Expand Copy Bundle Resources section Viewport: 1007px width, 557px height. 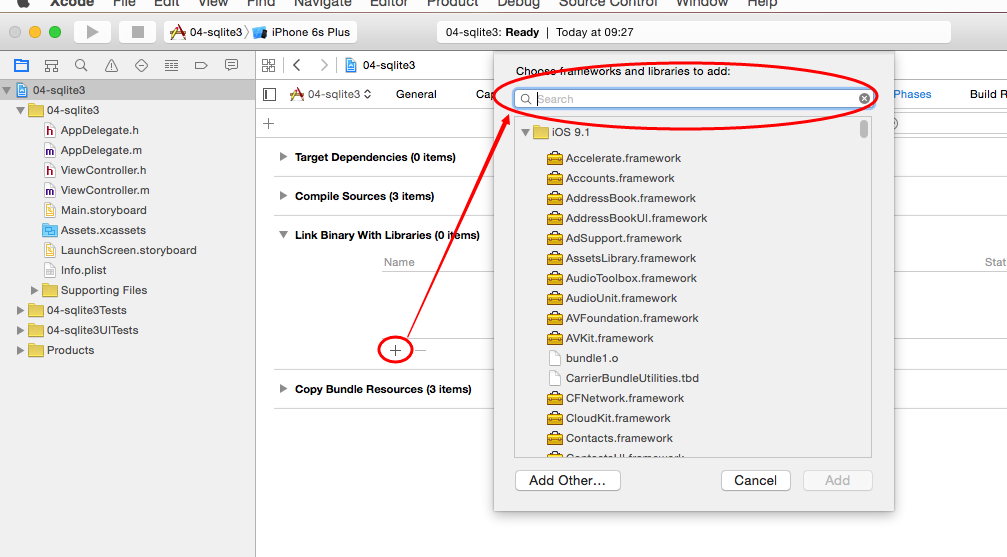[x=283, y=389]
